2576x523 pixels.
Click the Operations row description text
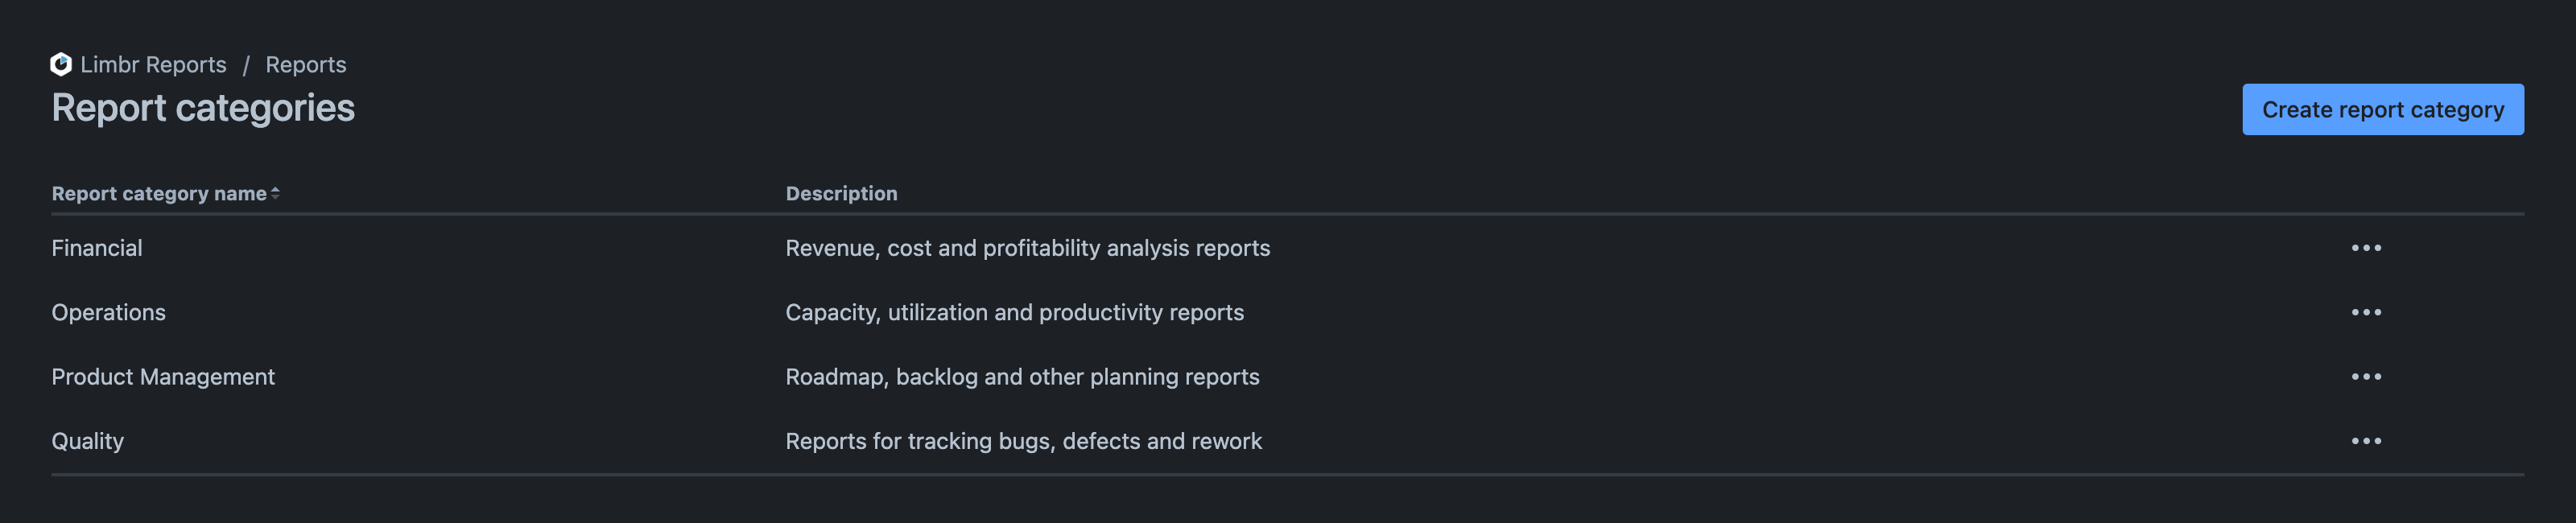pos(1014,311)
